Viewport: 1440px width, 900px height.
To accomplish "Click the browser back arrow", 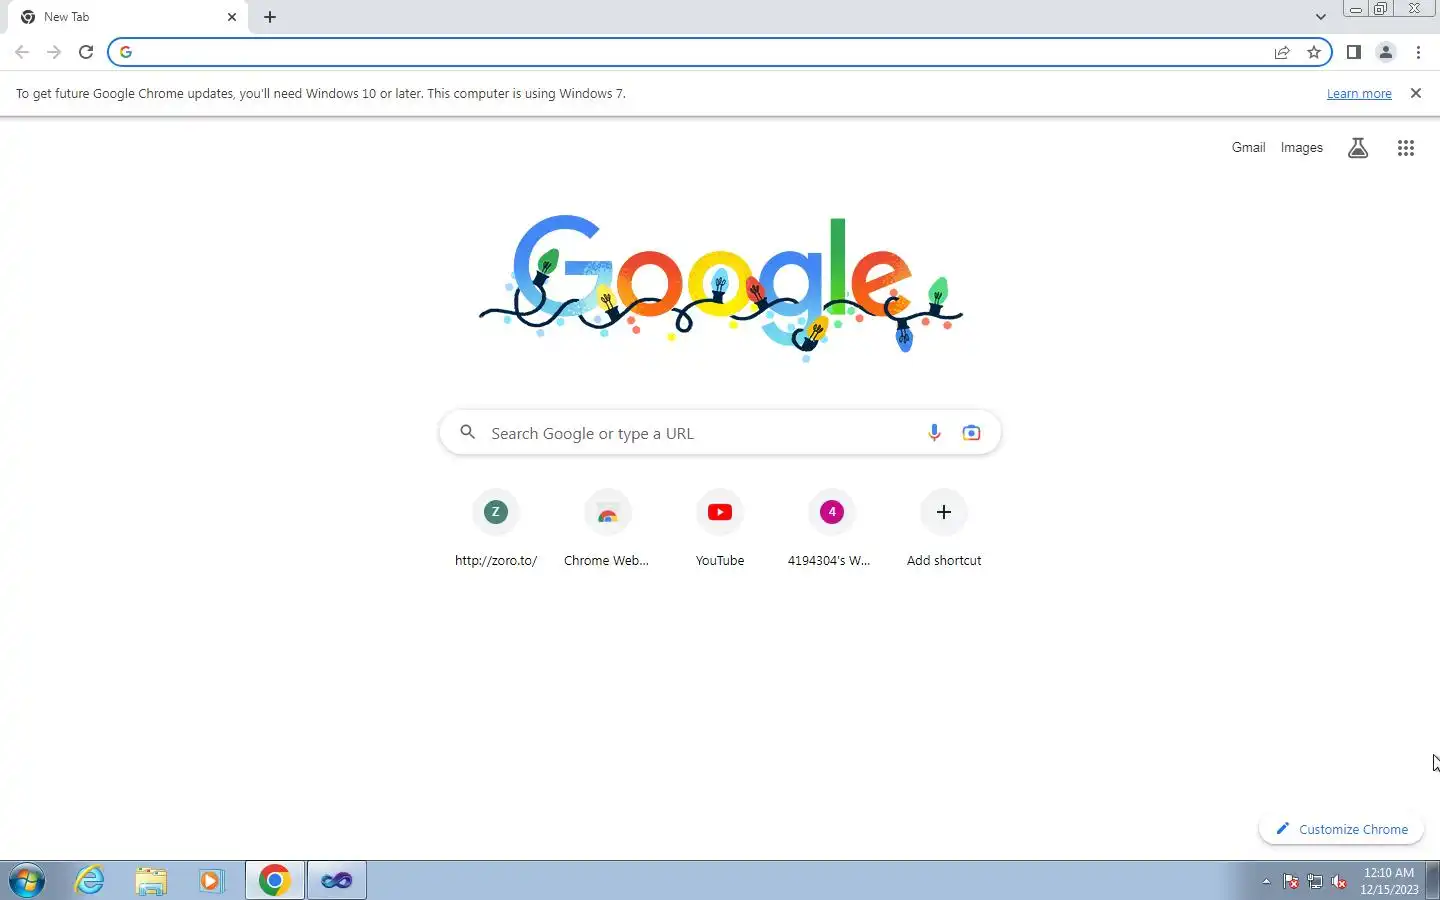I will [x=22, y=52].
